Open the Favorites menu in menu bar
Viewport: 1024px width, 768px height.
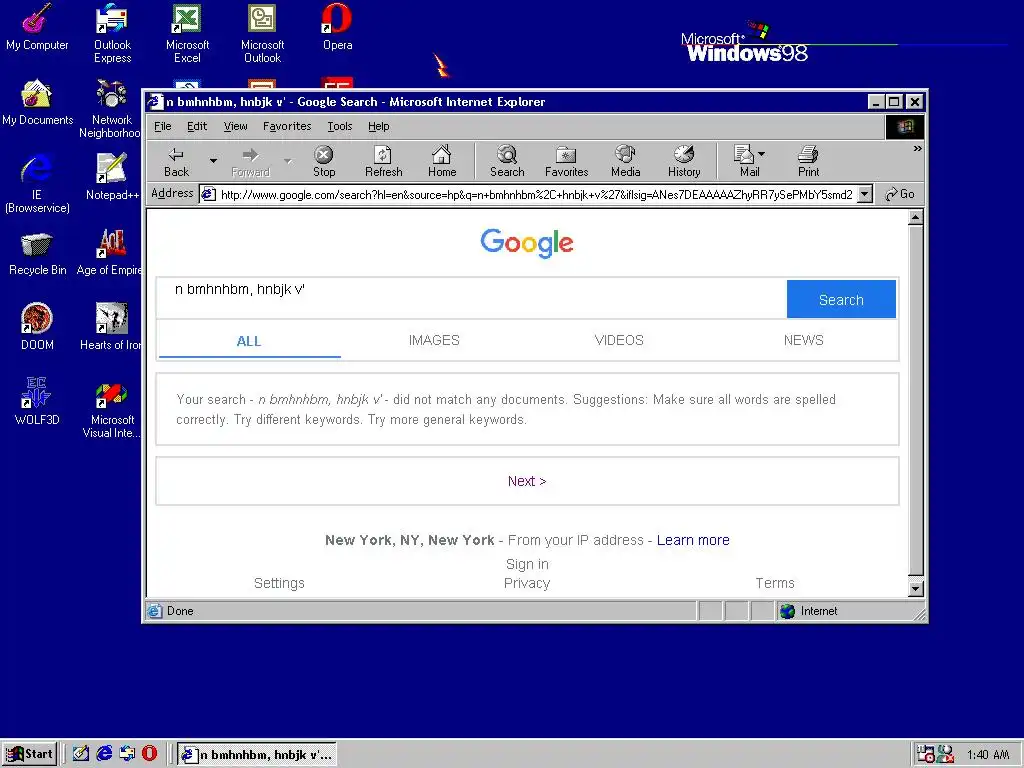(x=287, y=126)
